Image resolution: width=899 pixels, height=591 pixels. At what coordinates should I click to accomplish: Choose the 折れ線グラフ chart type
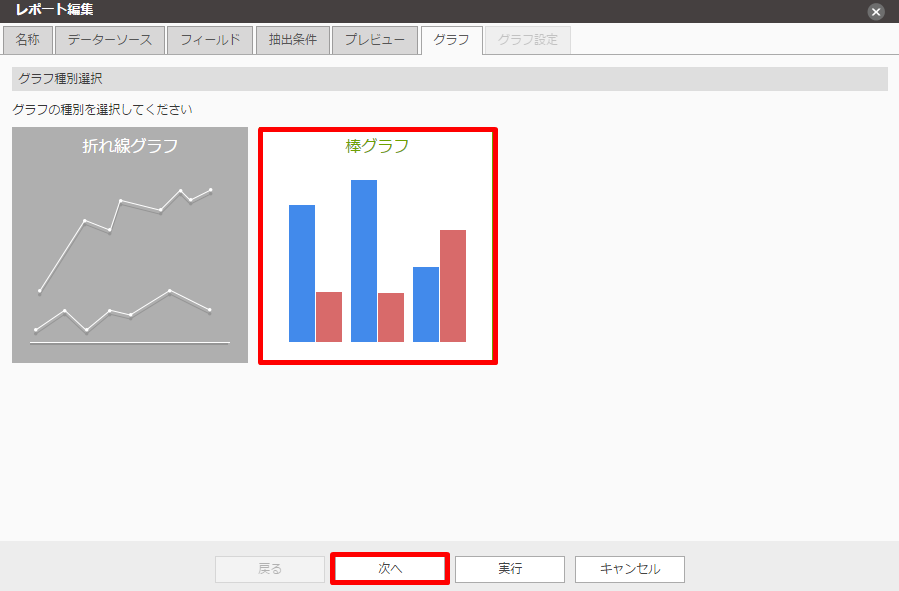click(130, 245)
